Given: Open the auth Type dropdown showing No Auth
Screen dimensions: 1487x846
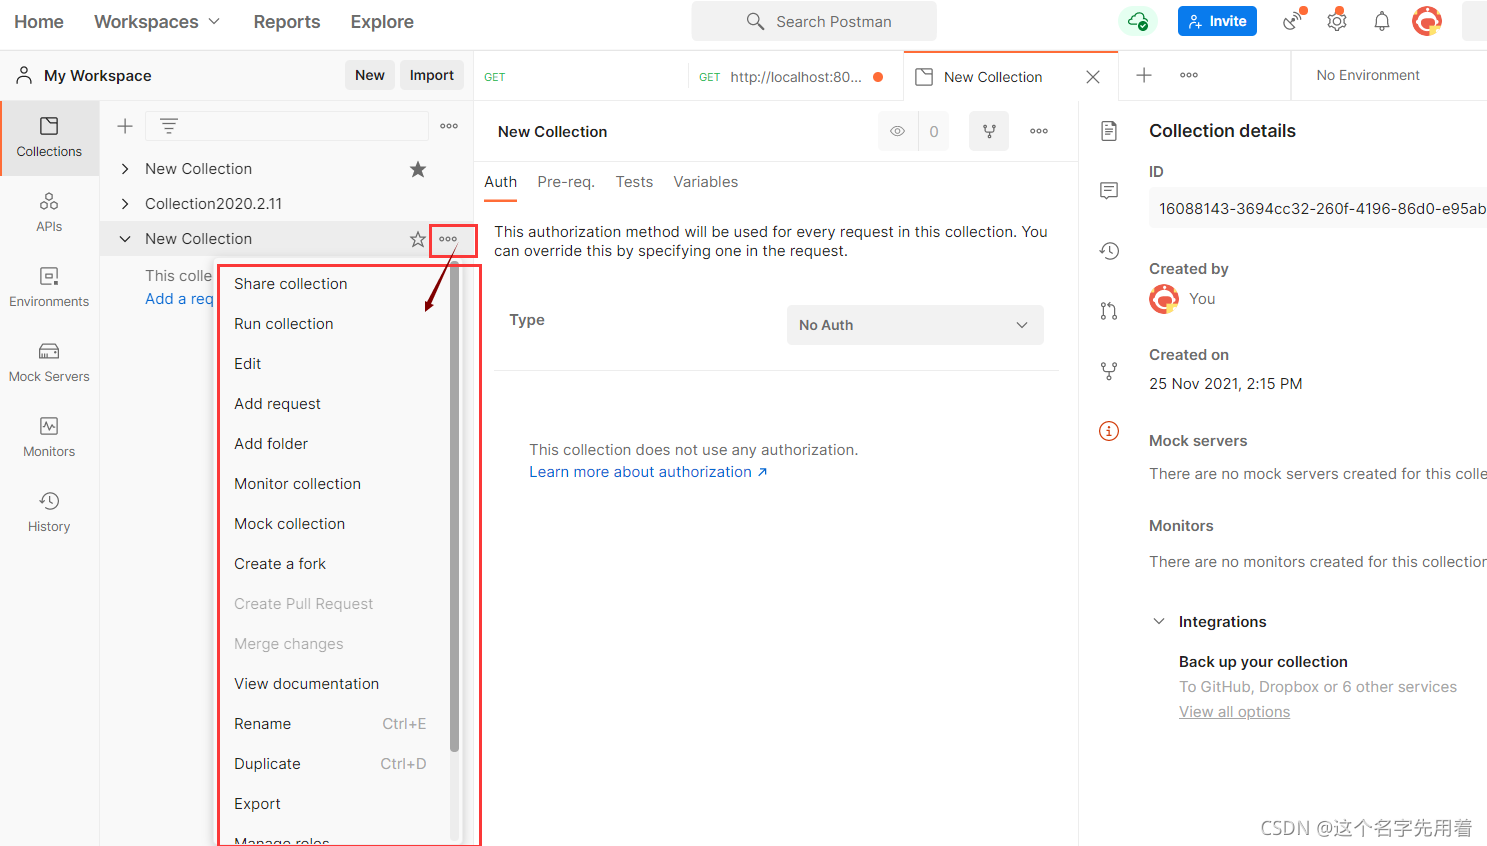Looking at the screenshot, I should click(915, 325).
